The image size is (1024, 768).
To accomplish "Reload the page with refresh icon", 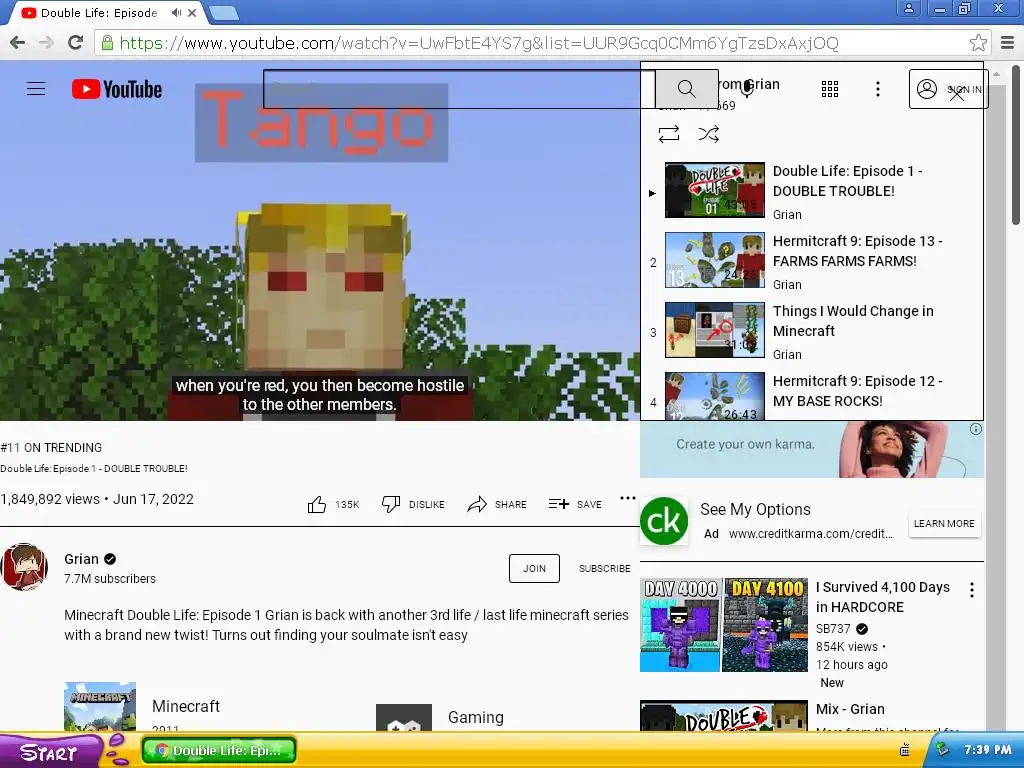I will point(76,43).
